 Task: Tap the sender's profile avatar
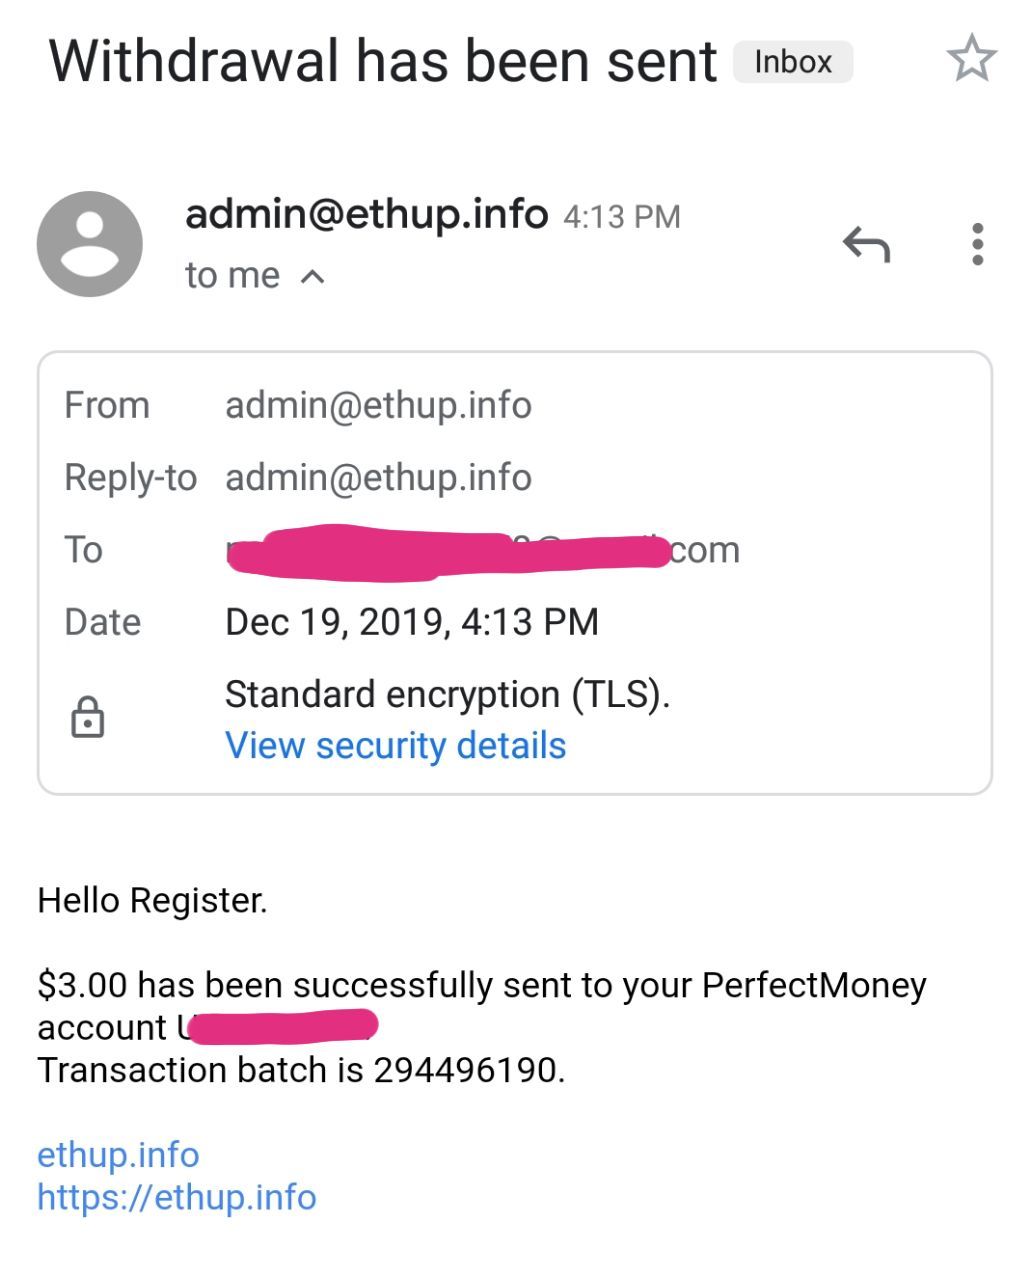[x=90, y=244]
